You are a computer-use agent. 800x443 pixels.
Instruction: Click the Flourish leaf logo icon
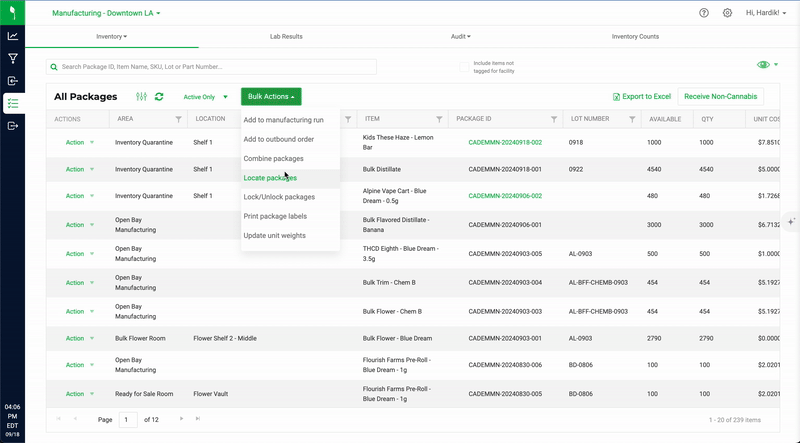pyautogui.click(x=12, y=12)
